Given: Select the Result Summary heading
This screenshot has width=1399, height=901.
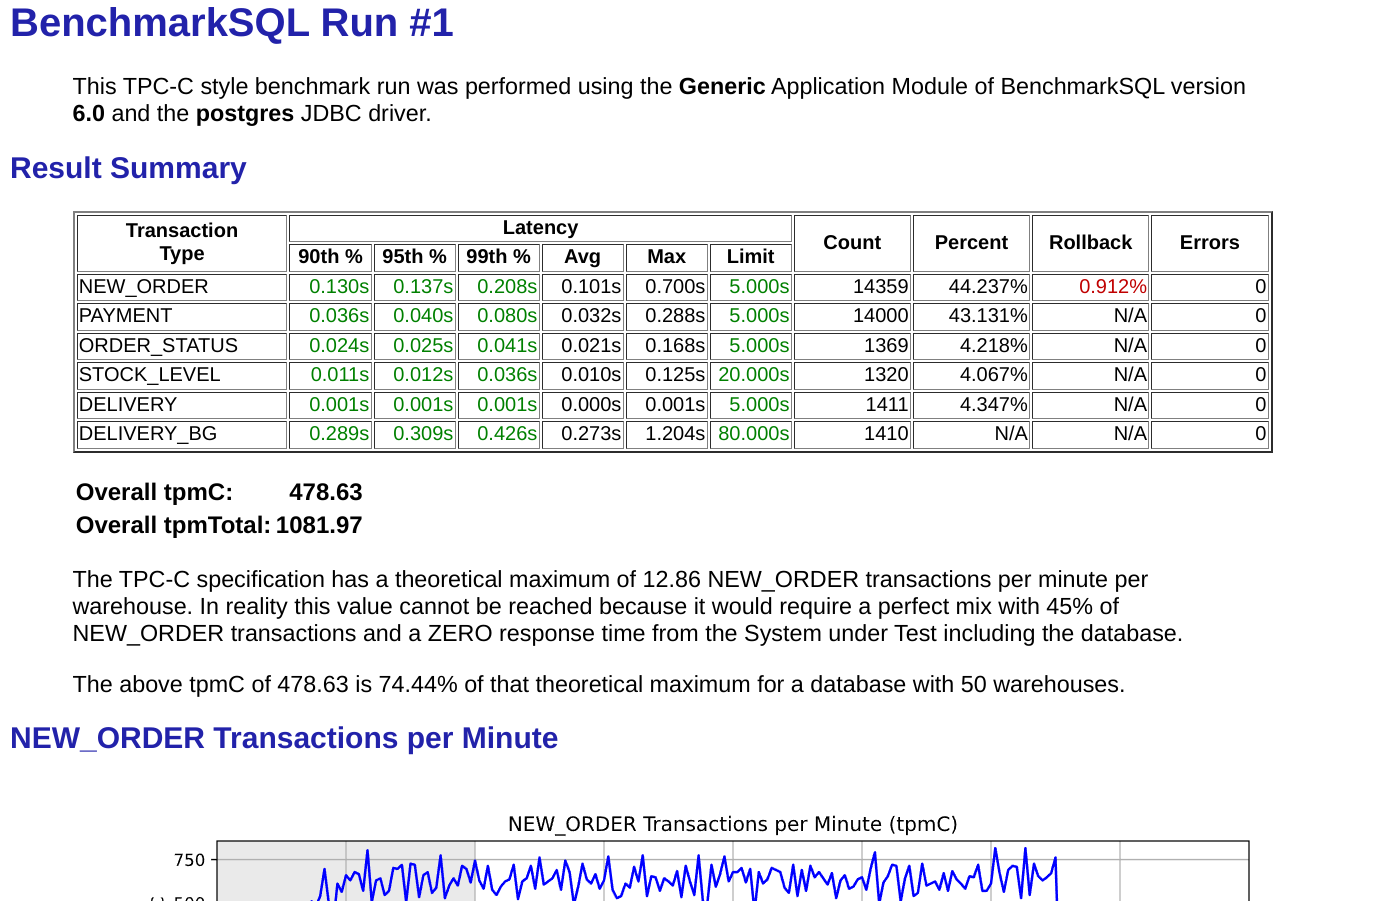Looking at the screenshot, I should [127, 168].
